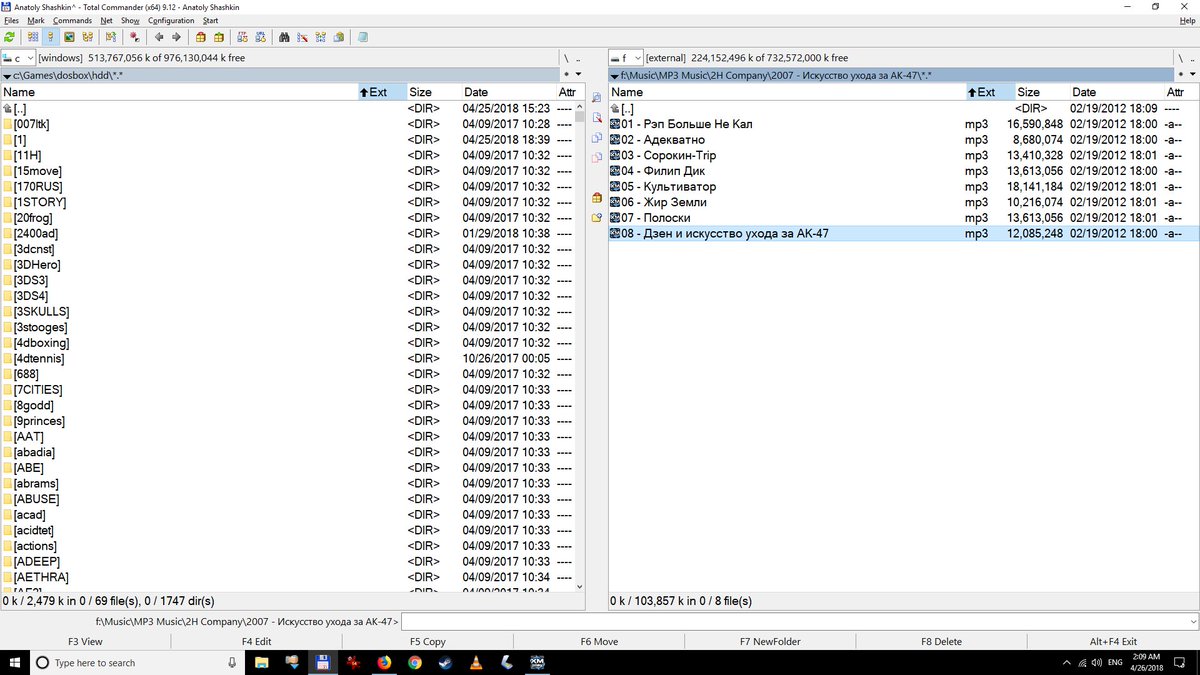This screenshot has width=1200, height=675.
Task: Click the F7 NewFolder button
Action: pyautogui.click(x=770, y=642)
